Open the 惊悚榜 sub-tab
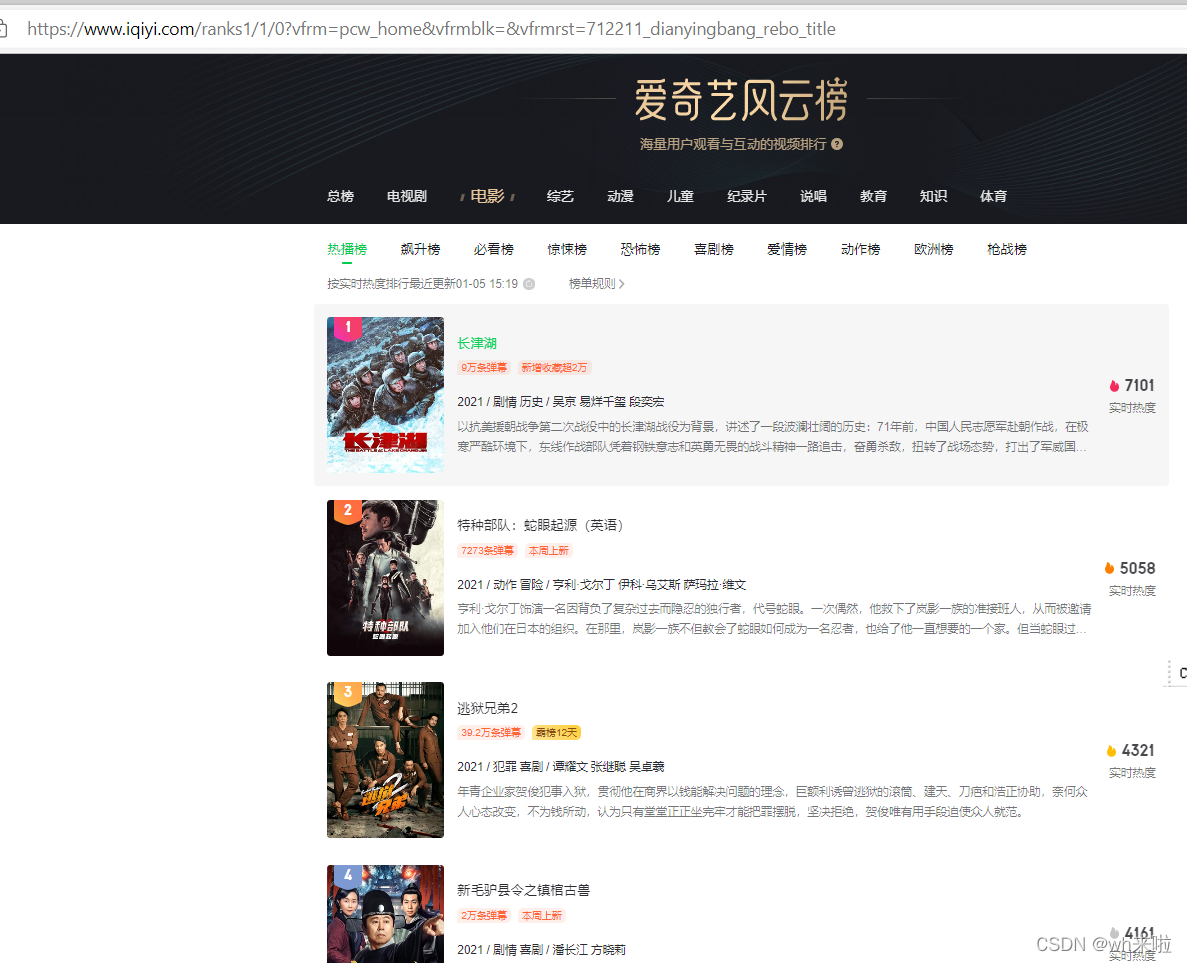This screenshot has height=963, width=1187. [x=567, y=249]
